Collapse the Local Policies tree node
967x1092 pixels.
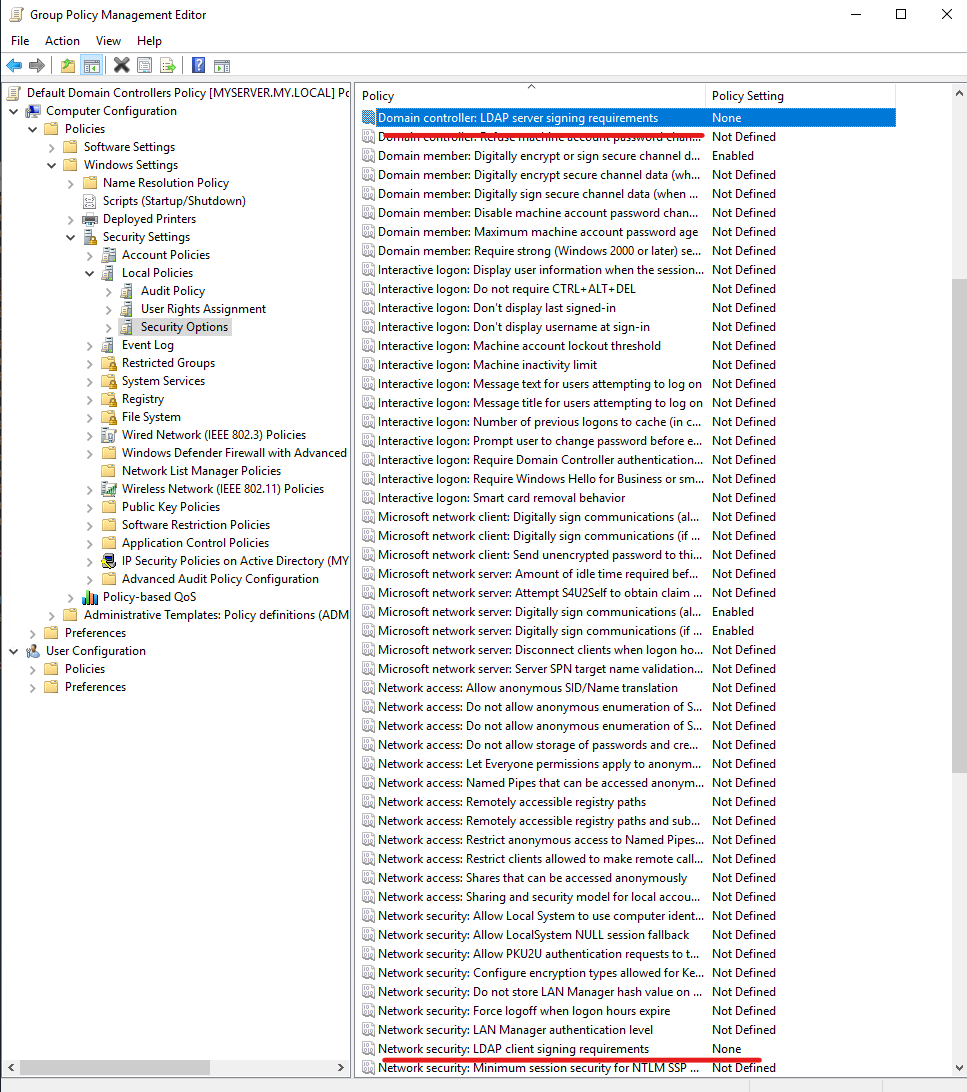click(x=90, y=273)
